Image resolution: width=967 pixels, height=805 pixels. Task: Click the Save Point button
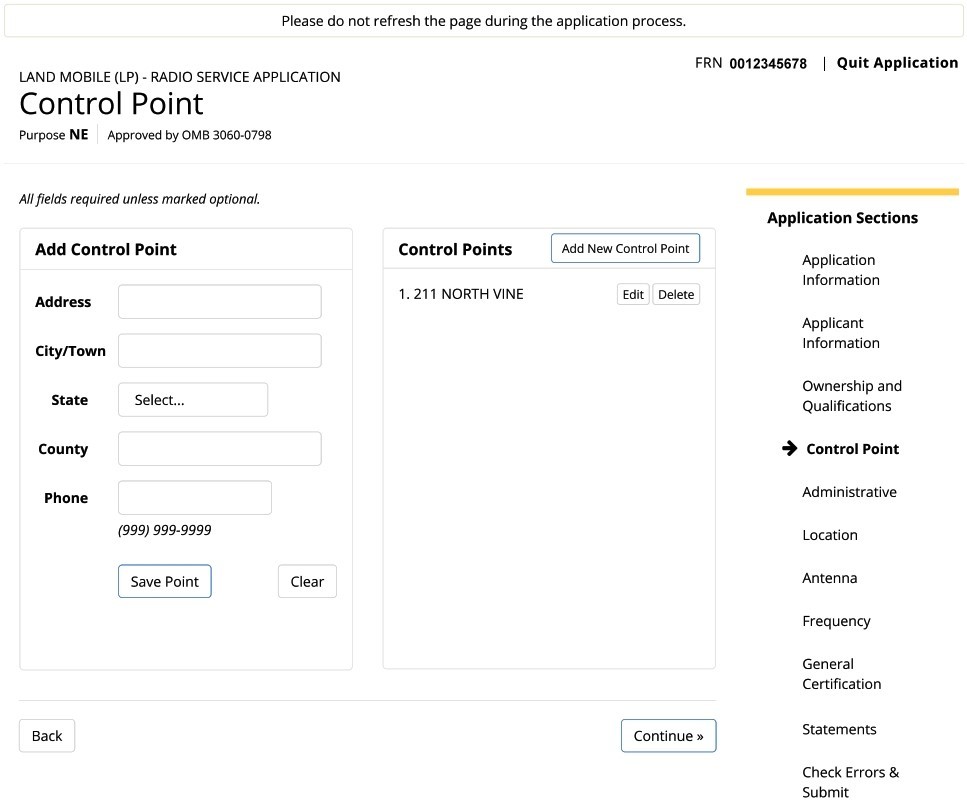pos(165,581)
